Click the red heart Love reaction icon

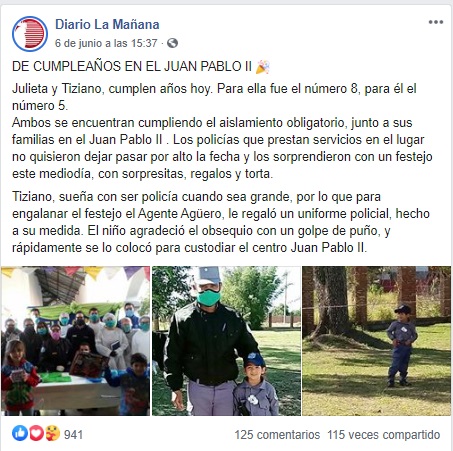(36, 433)
